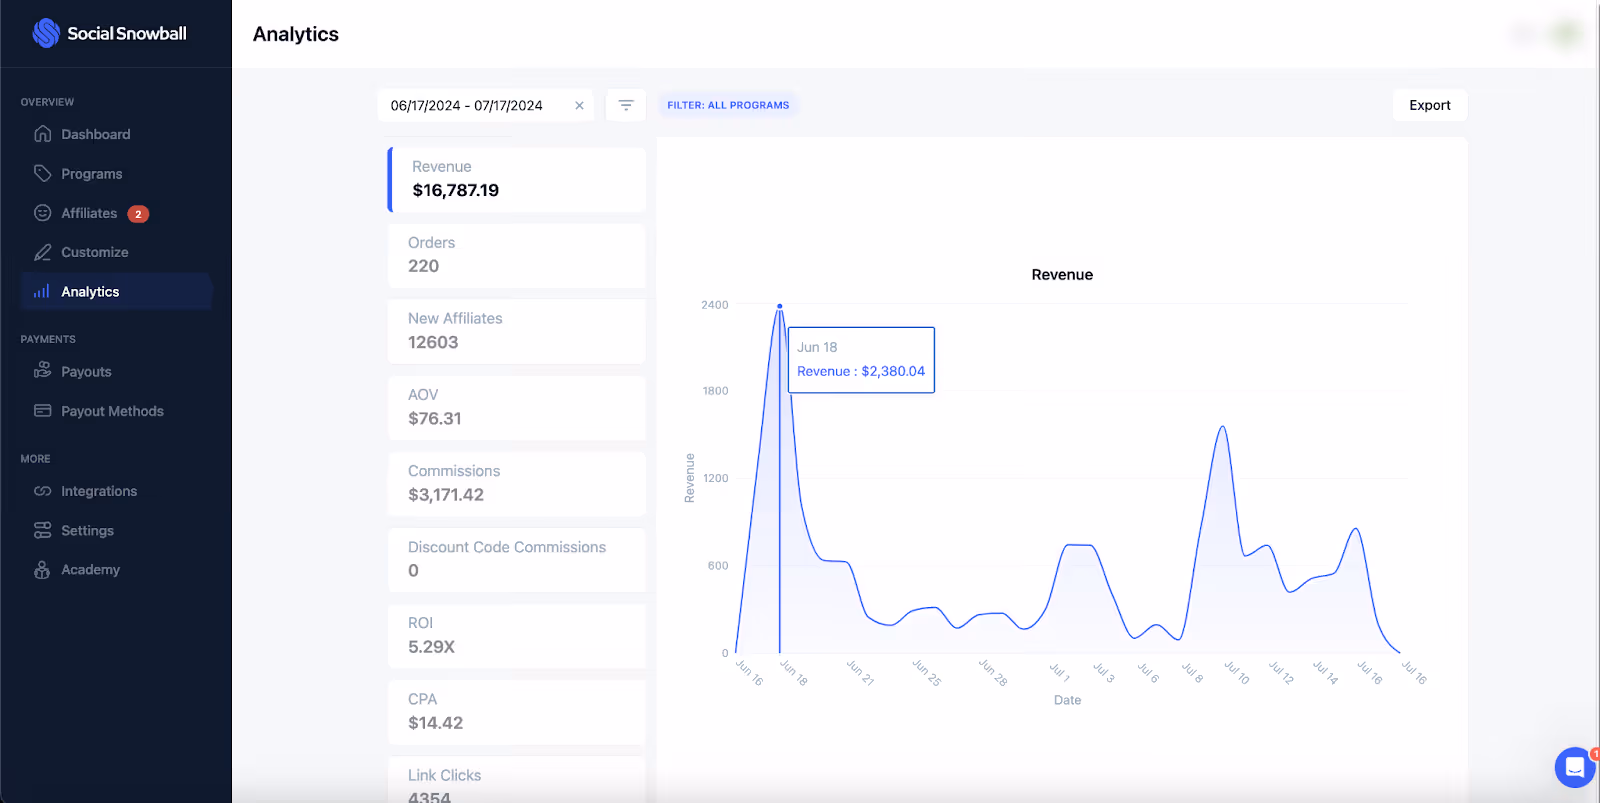This screenshot has height=803, width=1600.
Task: Open the Dashboard home icon
Action: [x=42, y=134]
